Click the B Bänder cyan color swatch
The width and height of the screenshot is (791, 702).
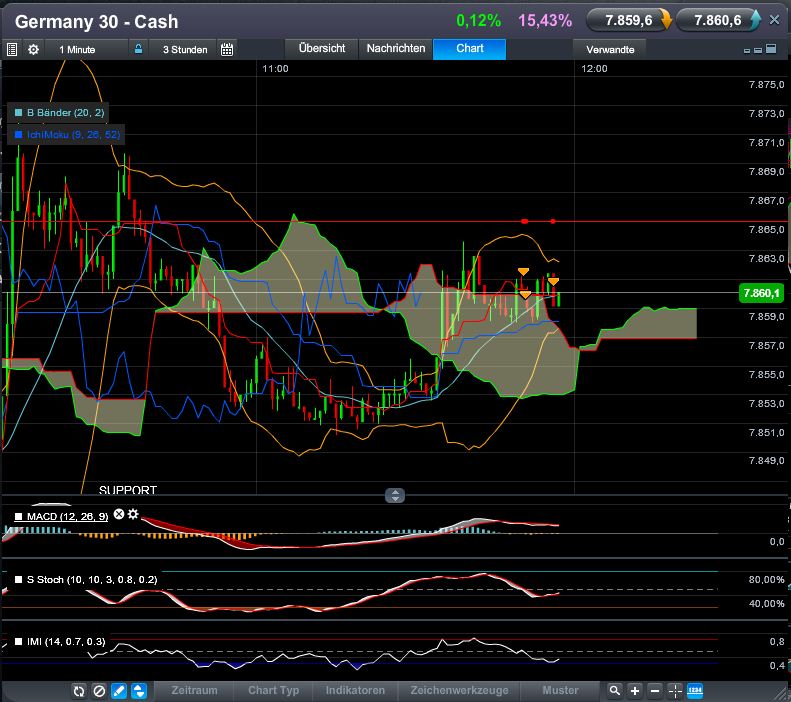(19, 112)
